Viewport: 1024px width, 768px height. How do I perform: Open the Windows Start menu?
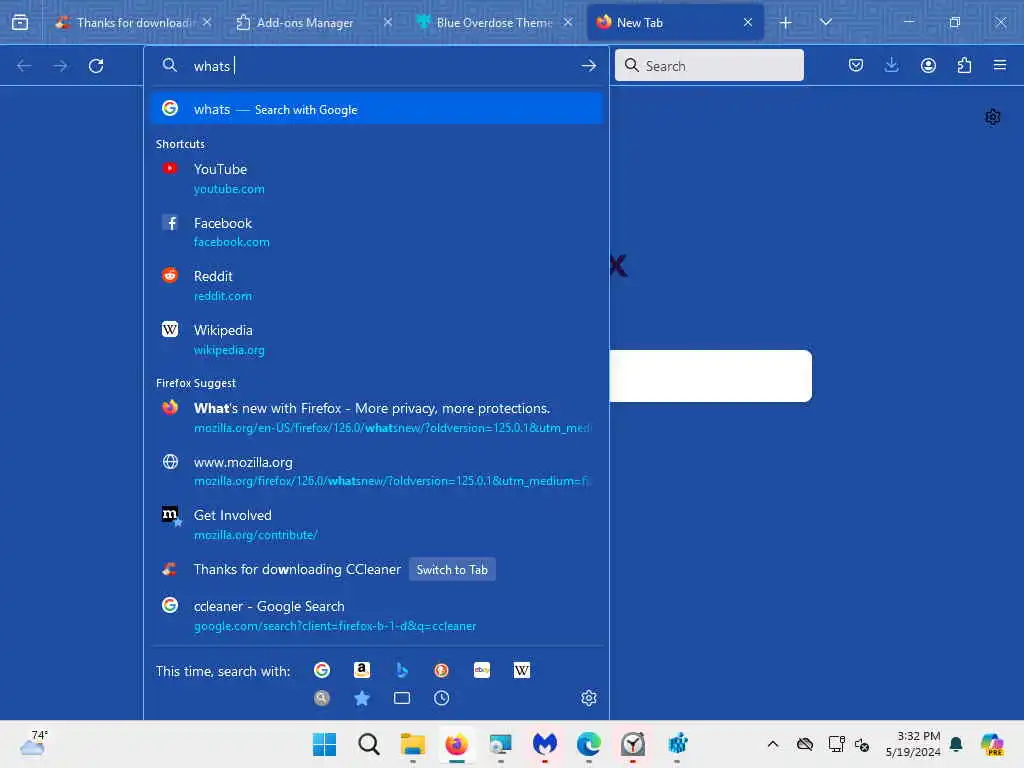[325, 744]
